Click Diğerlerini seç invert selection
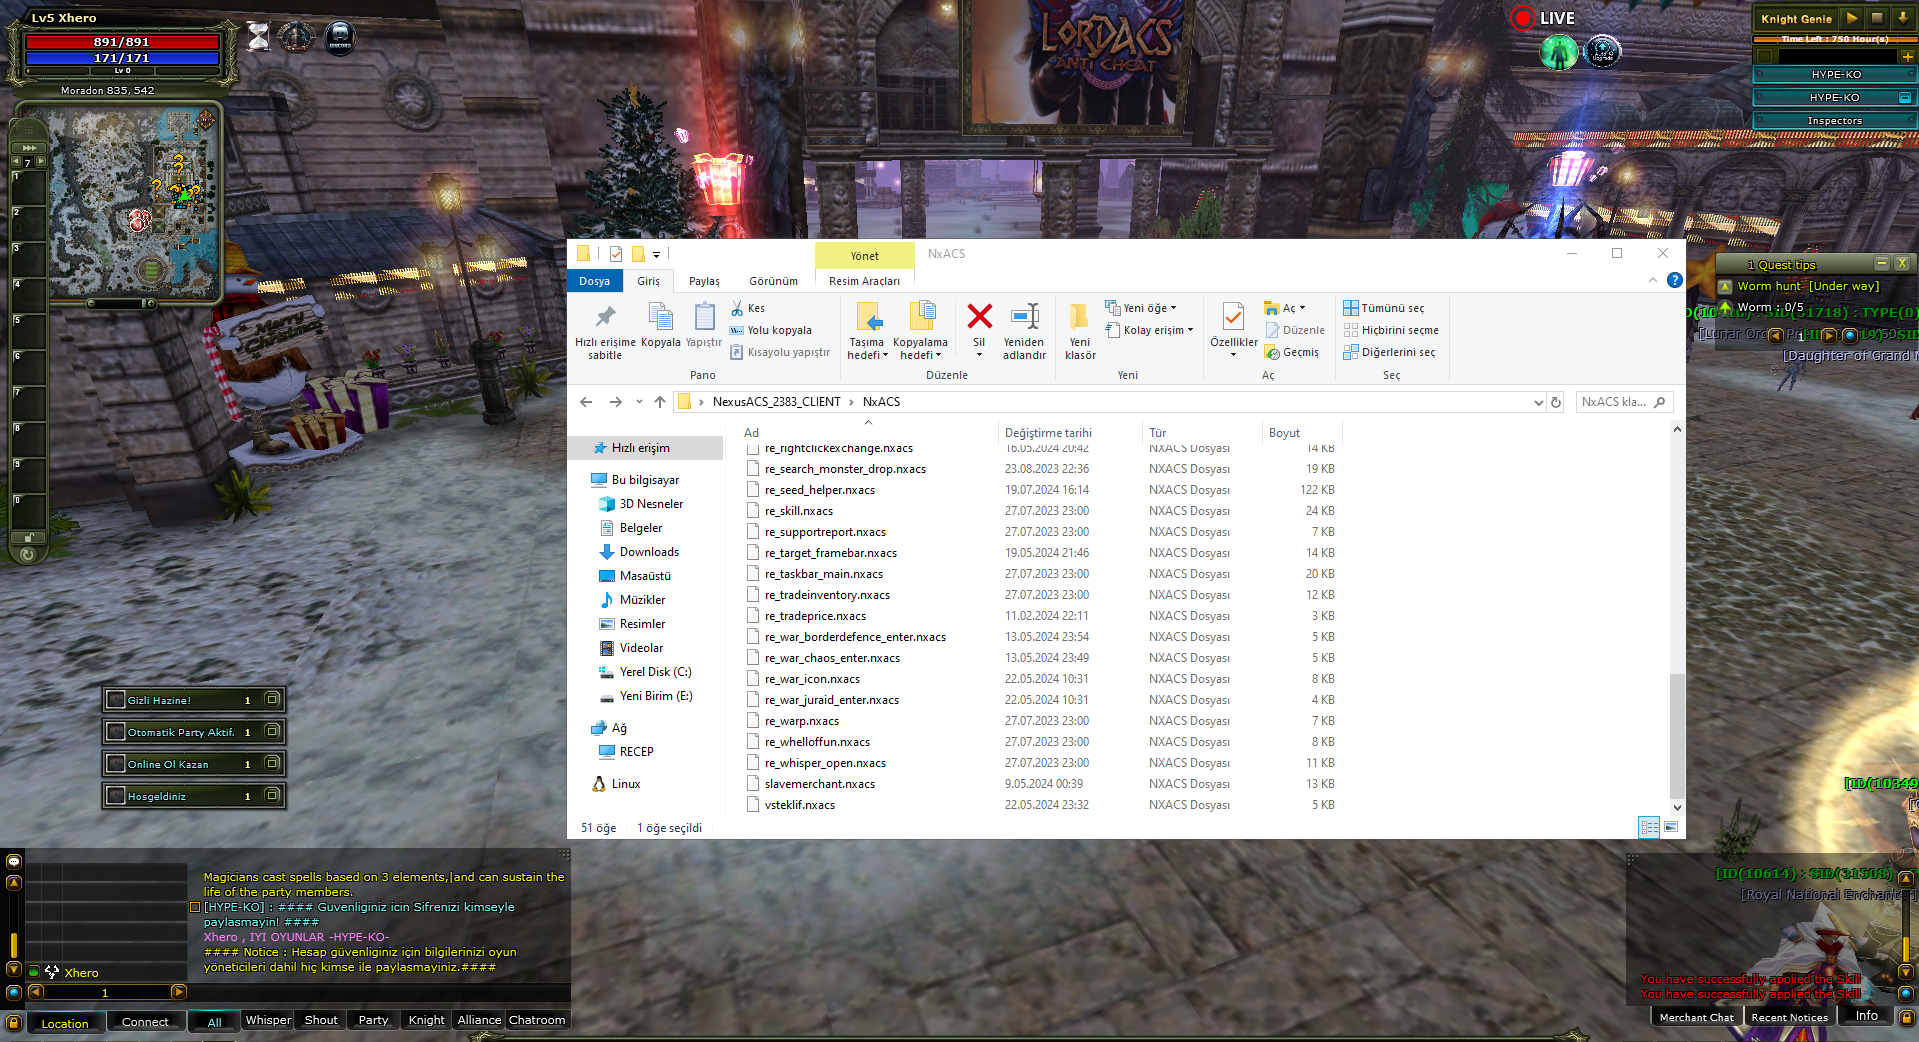Viewport: 1919px width, 1042px height. pyautogui.click(x=1389, y=352)
